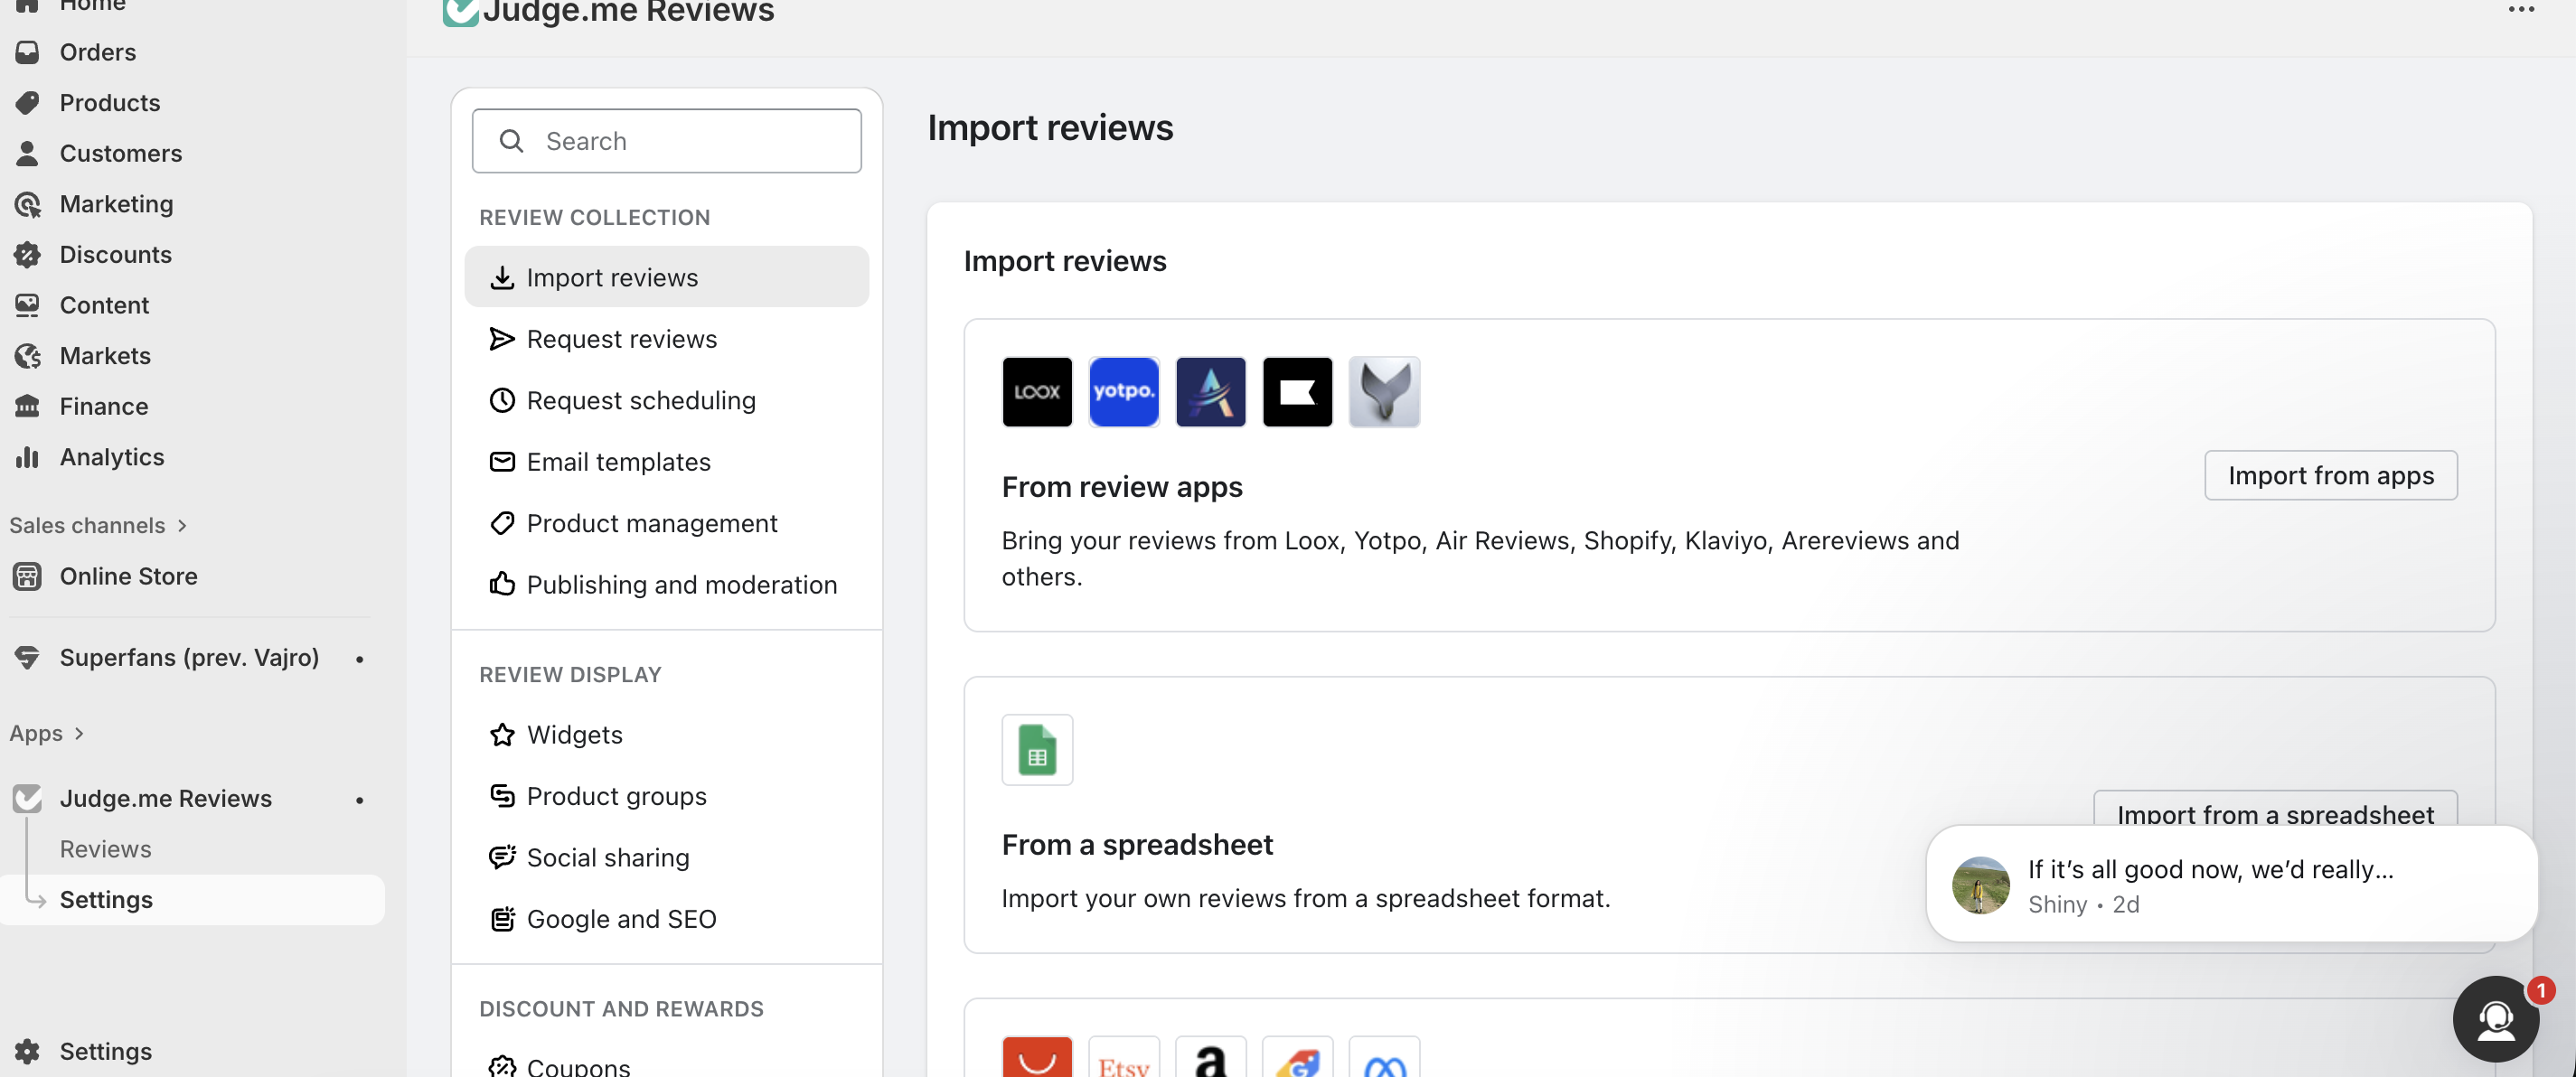Open Online Store sales channel
Viewport: 2576px width, 1077px height.
128,576
